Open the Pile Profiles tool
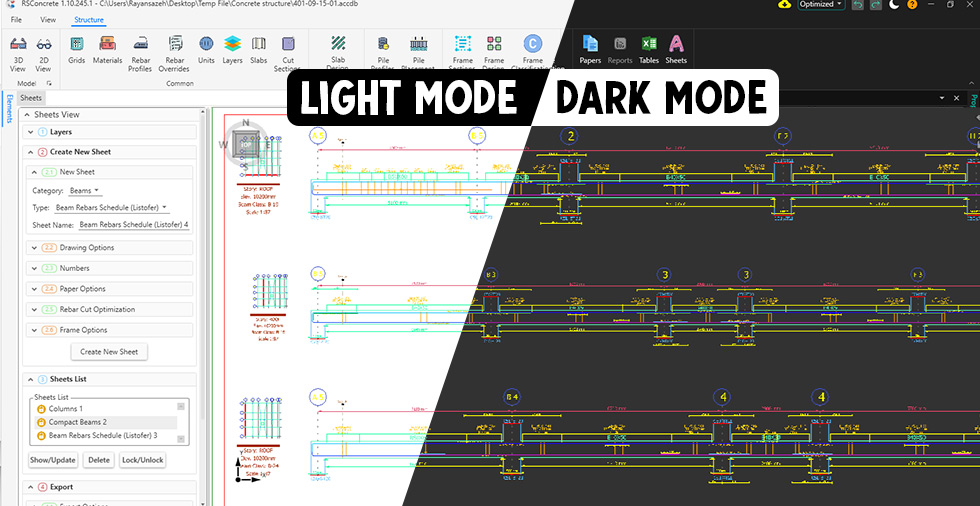The image size is (980, 506). click(x=382, y=53)
